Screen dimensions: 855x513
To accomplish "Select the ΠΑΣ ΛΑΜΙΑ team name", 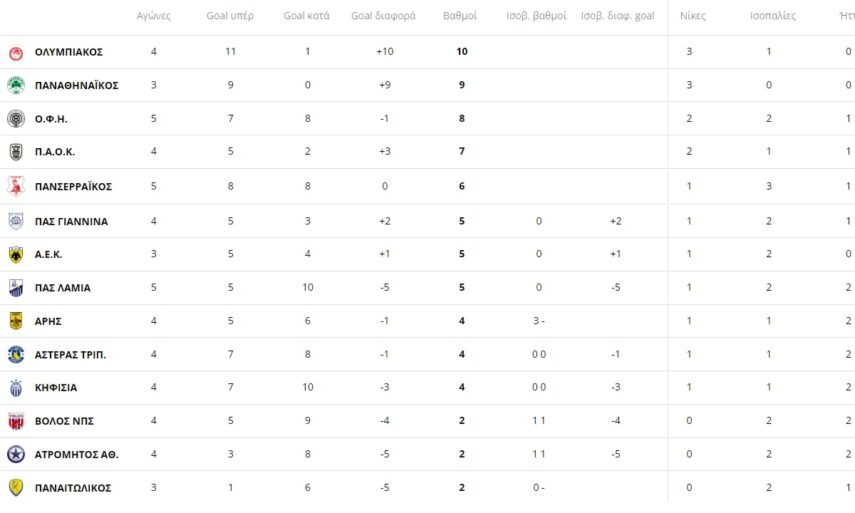I will (62, 288).
